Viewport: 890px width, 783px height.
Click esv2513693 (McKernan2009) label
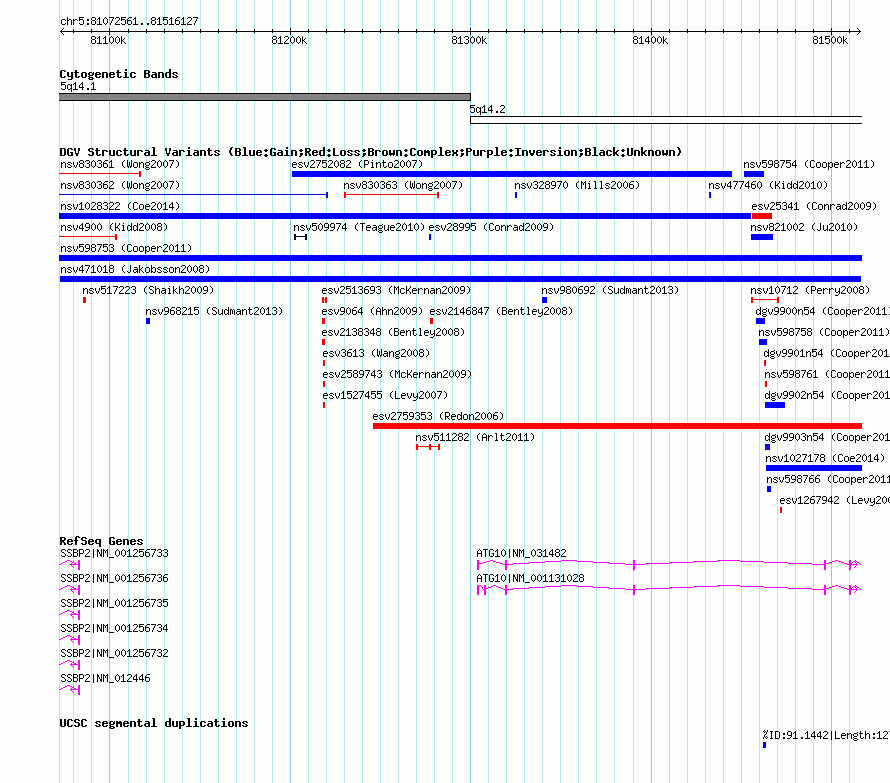click(x=396, y=290)
